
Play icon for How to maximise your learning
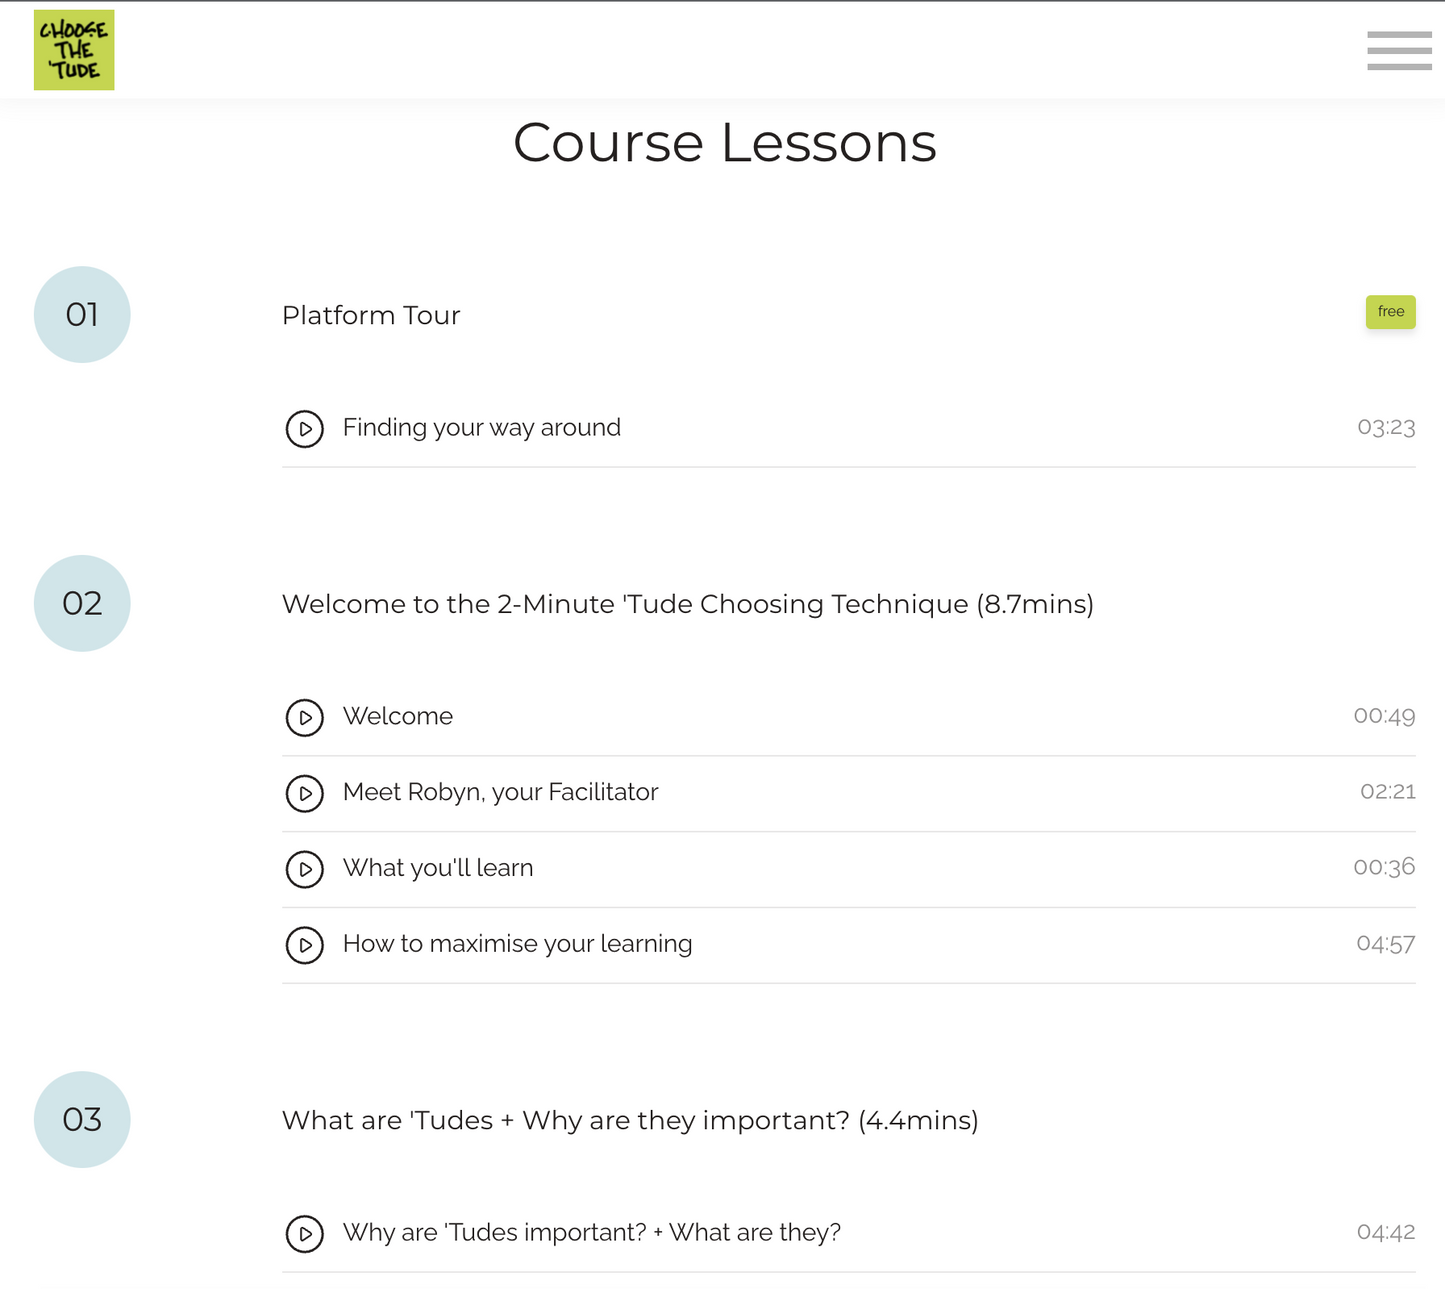pos(305,945)
